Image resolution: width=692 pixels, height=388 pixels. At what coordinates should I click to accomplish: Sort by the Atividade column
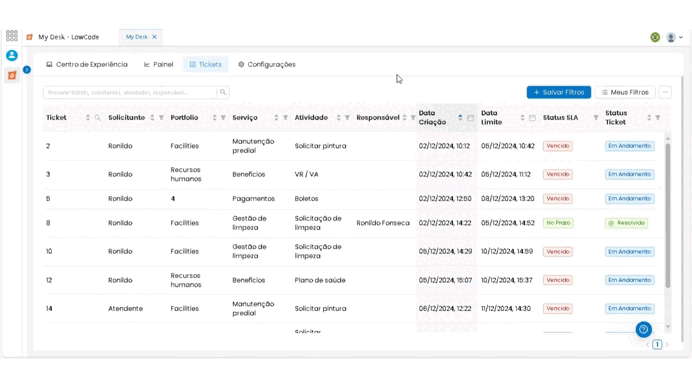click(338, 117)
